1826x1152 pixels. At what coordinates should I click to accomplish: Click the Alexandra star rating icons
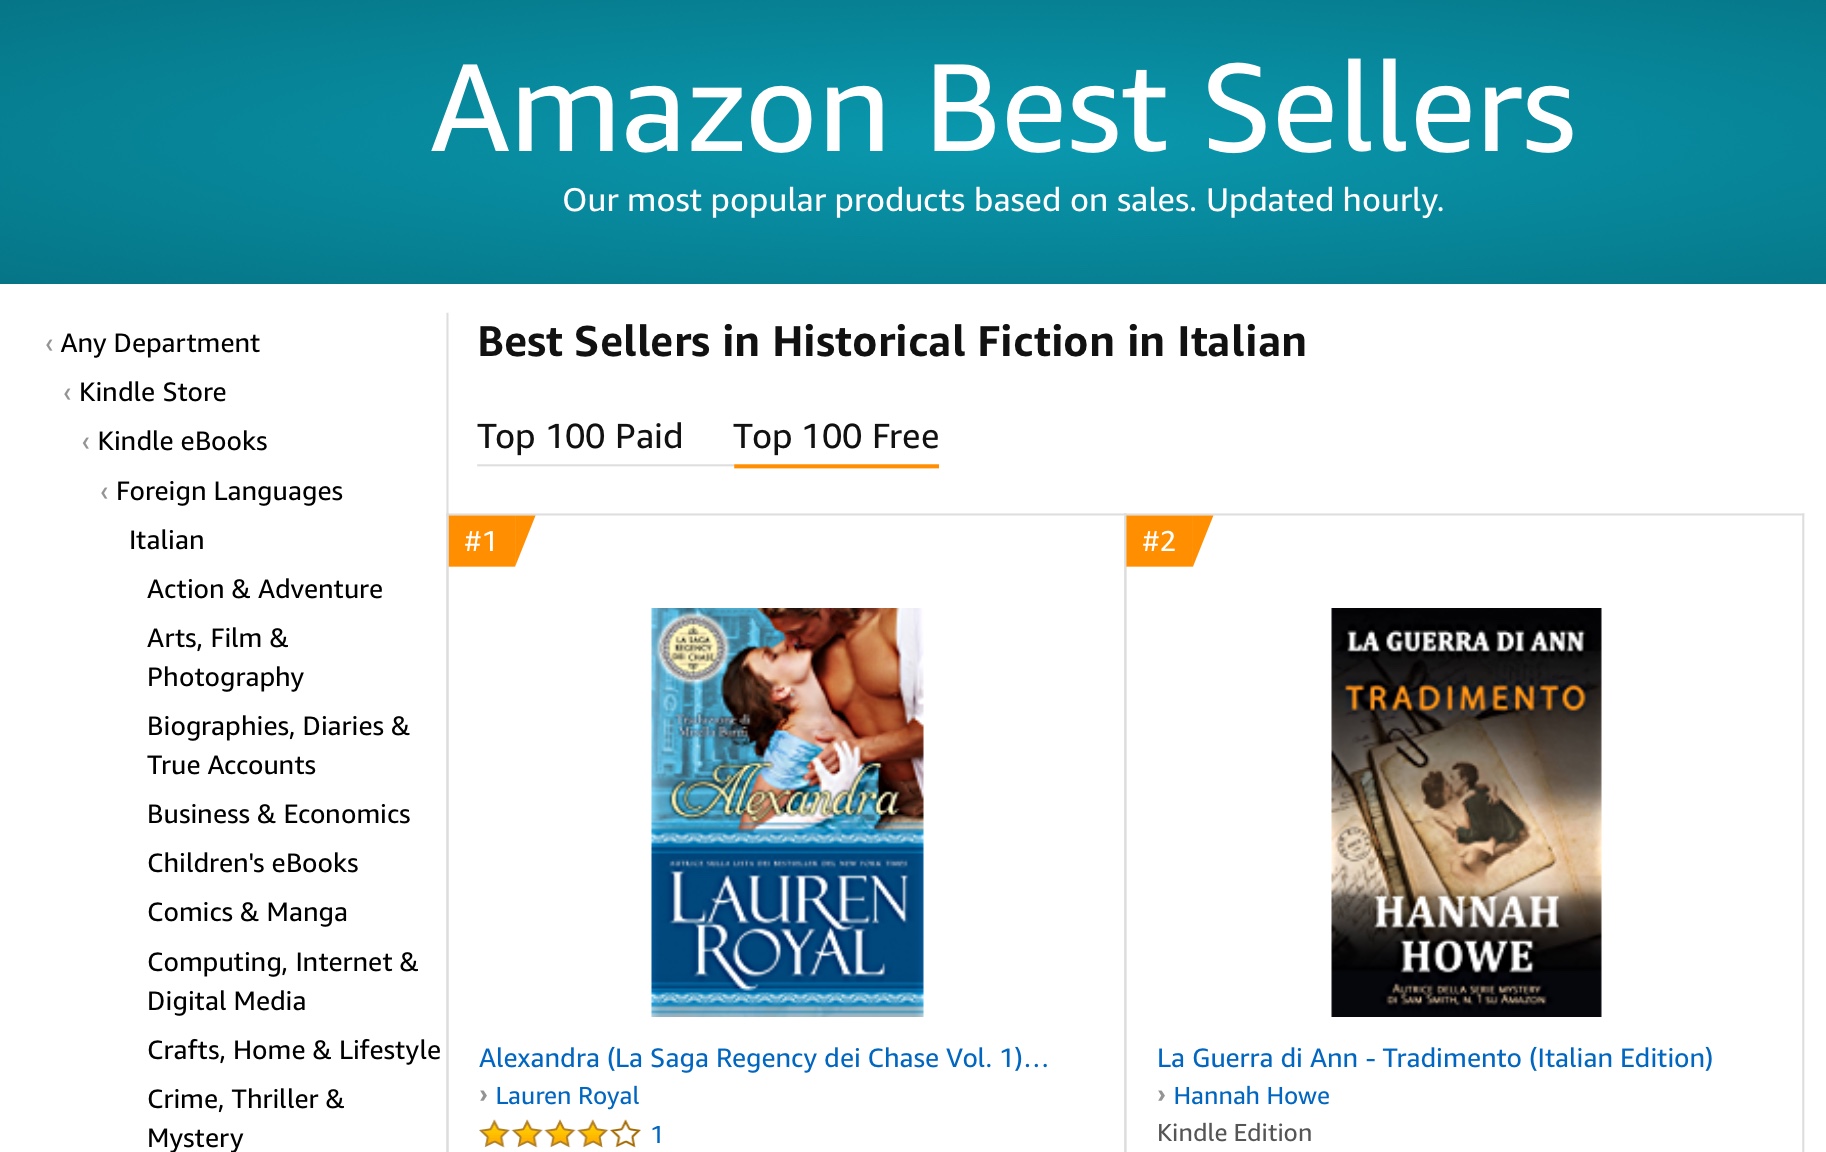tap(559, 1134)
